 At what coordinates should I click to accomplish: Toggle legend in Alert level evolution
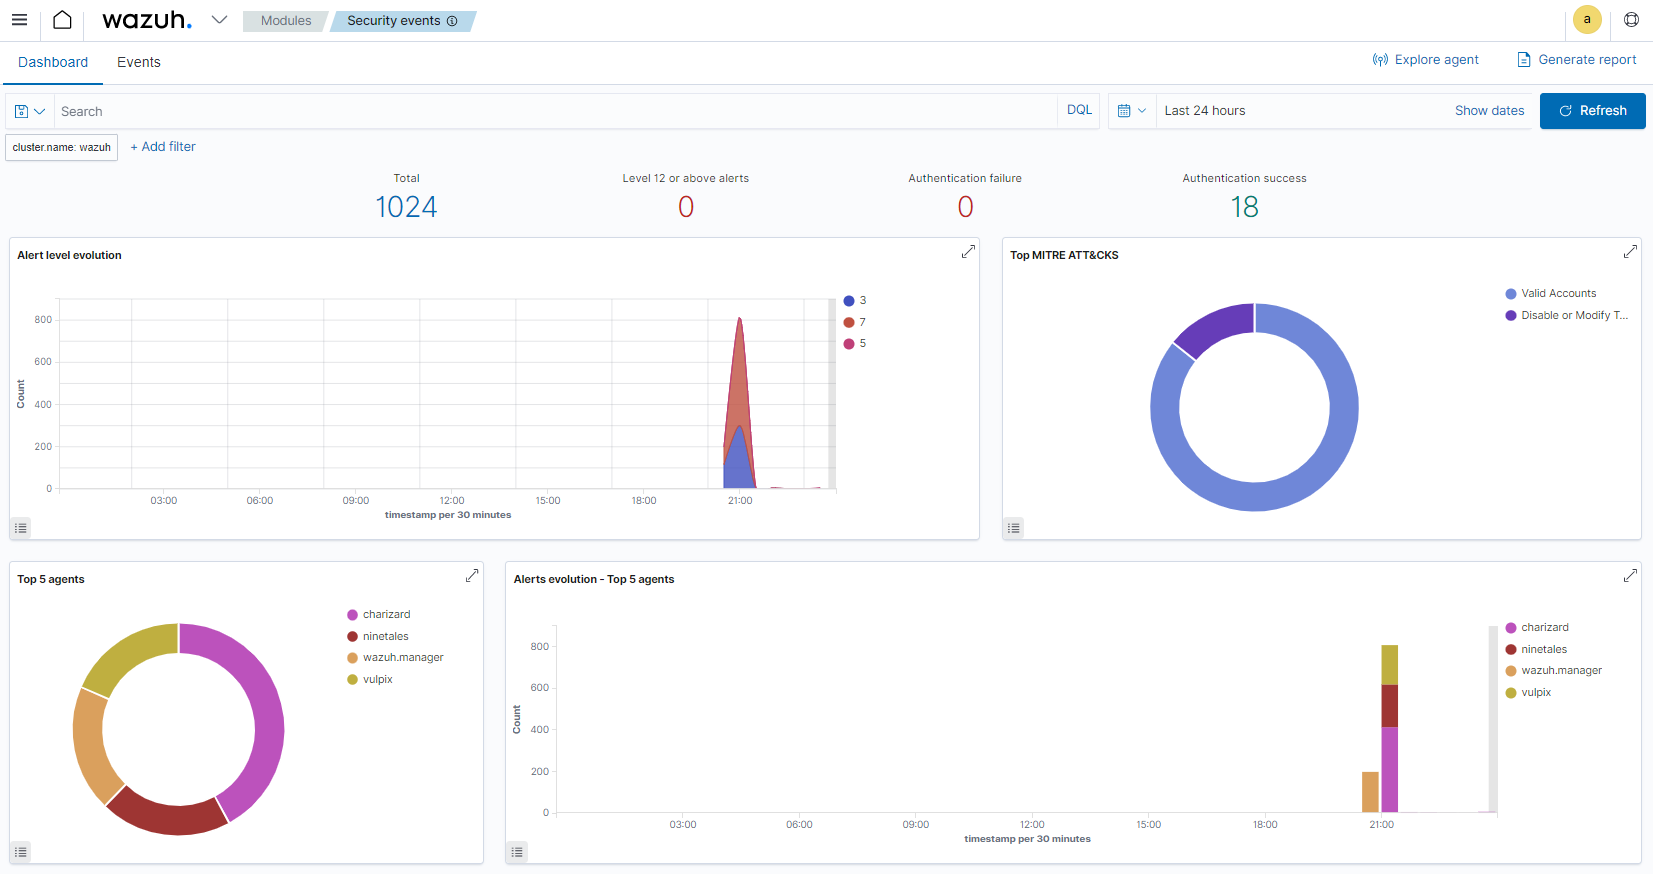pos(21,528)
